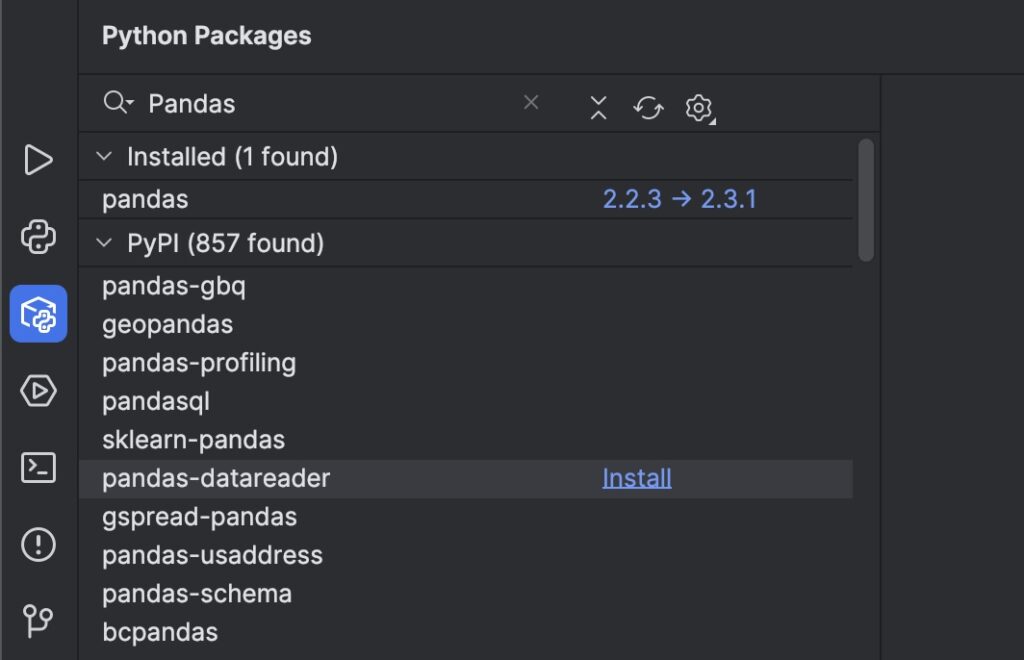Select the pandas-datareader row

[466, 479]
